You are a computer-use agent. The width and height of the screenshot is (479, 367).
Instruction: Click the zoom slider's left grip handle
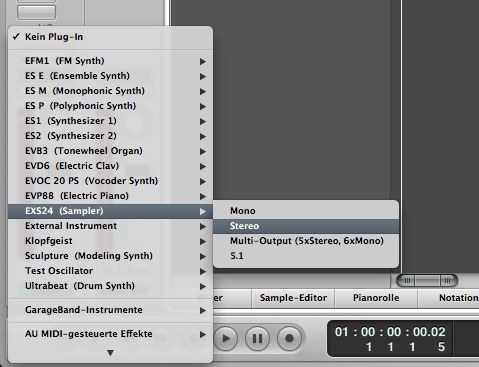(407, 281)
